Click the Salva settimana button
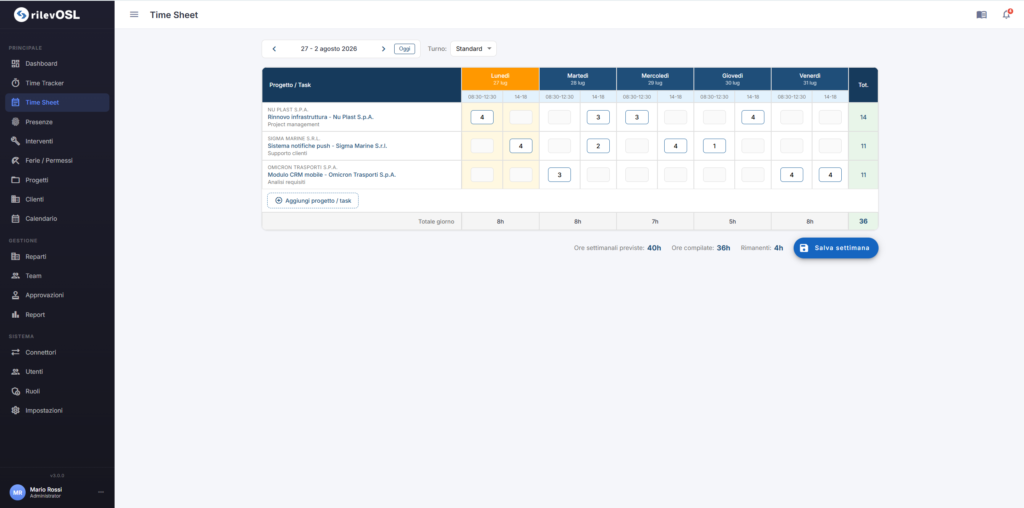This screenshot has height=508, width=1024. [836, 248]
